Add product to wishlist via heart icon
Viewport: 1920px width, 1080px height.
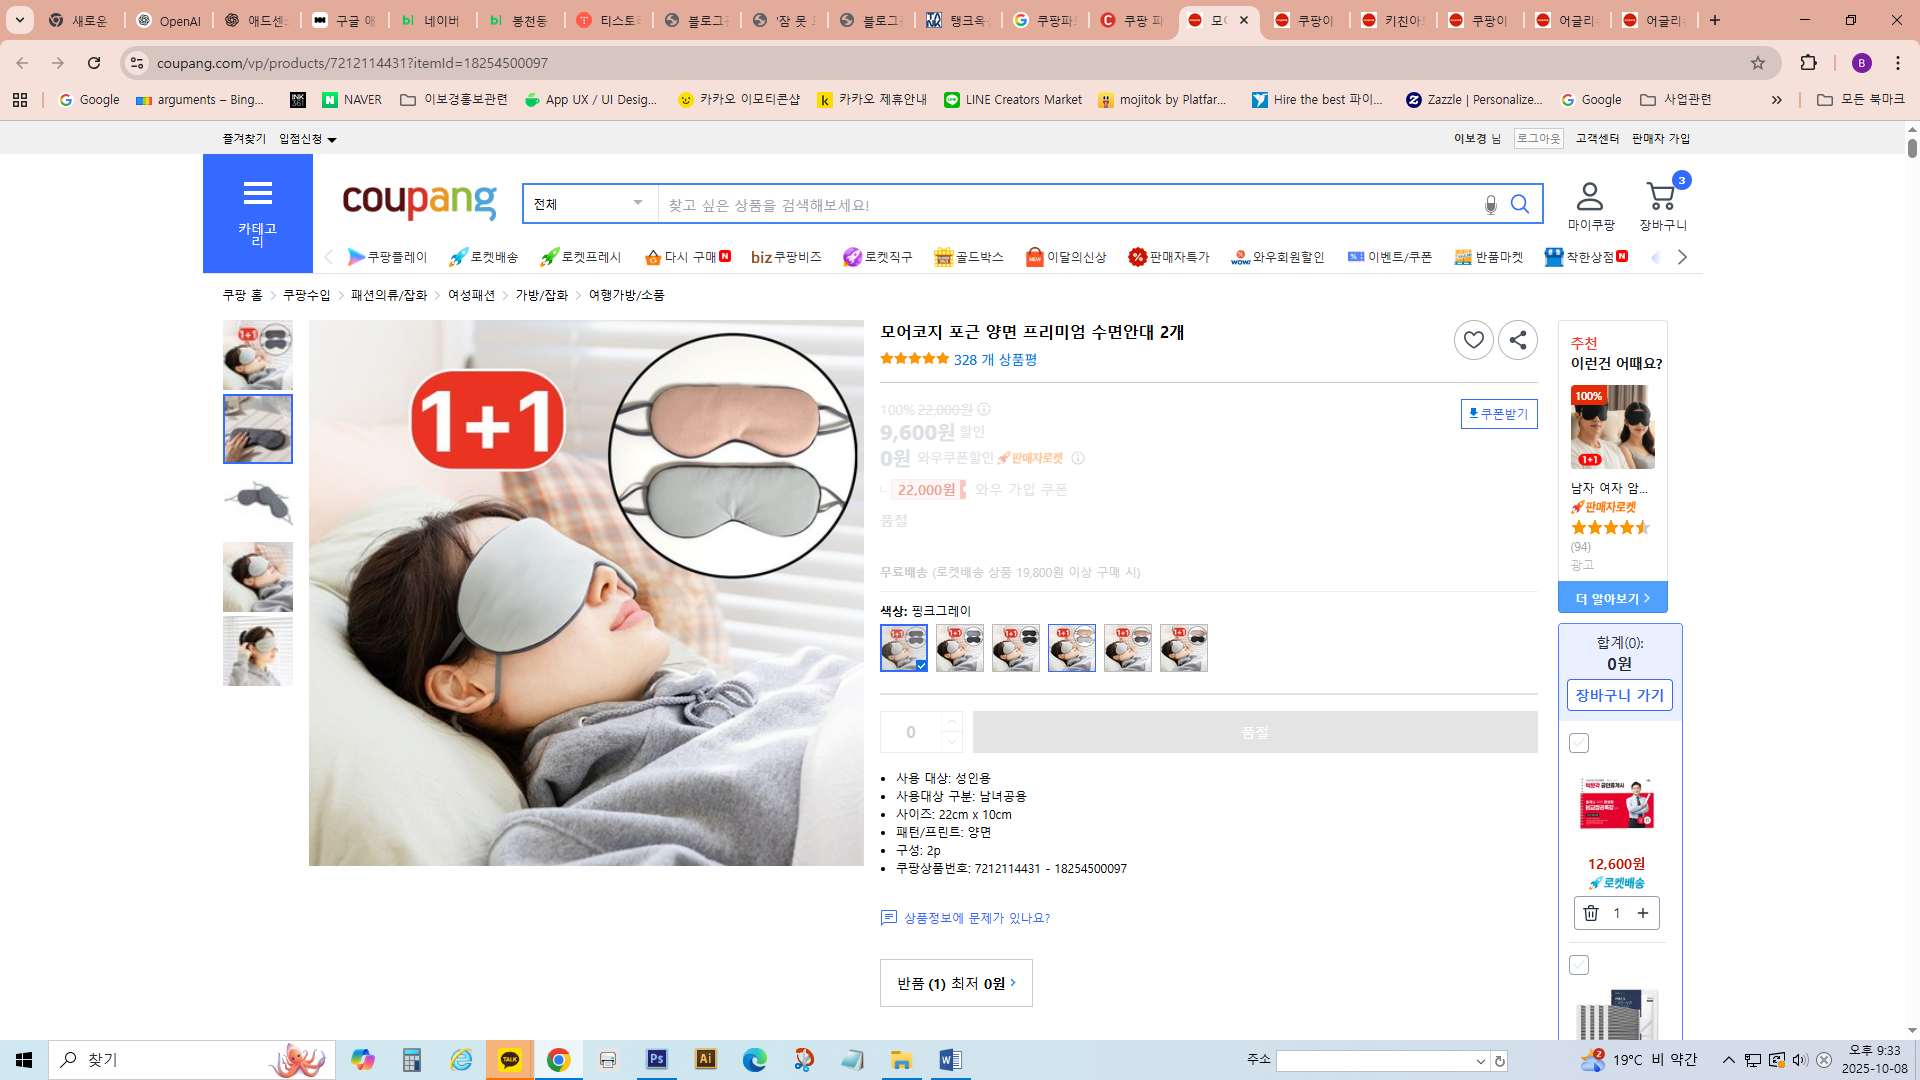[x=1473, y=340]
